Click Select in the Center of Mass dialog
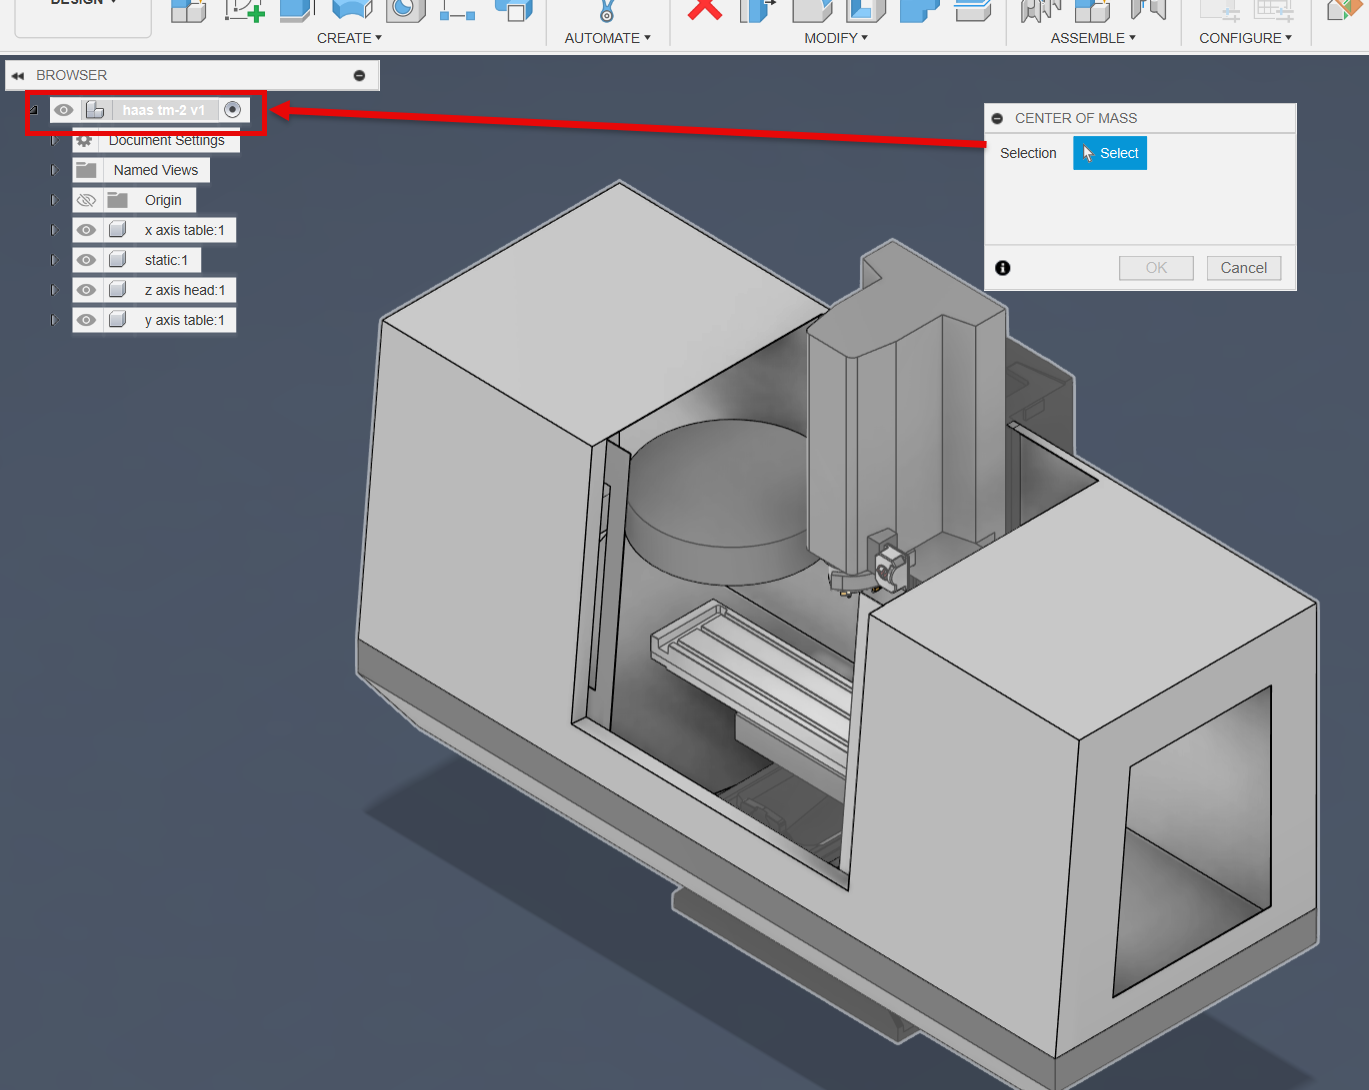The width and height of the screenshot is (1369, 1090). [x=1110, y=152]
